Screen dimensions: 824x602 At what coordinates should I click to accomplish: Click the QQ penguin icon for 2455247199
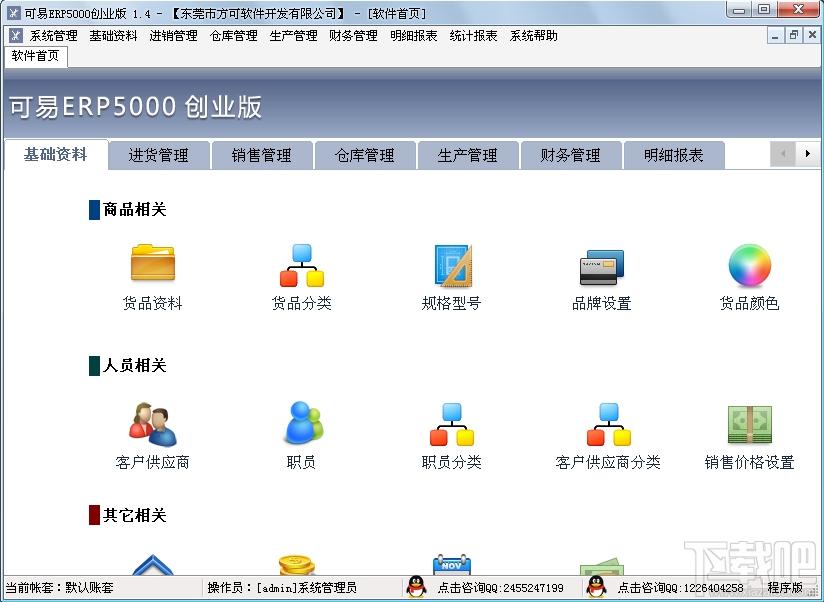click(416, 587)
